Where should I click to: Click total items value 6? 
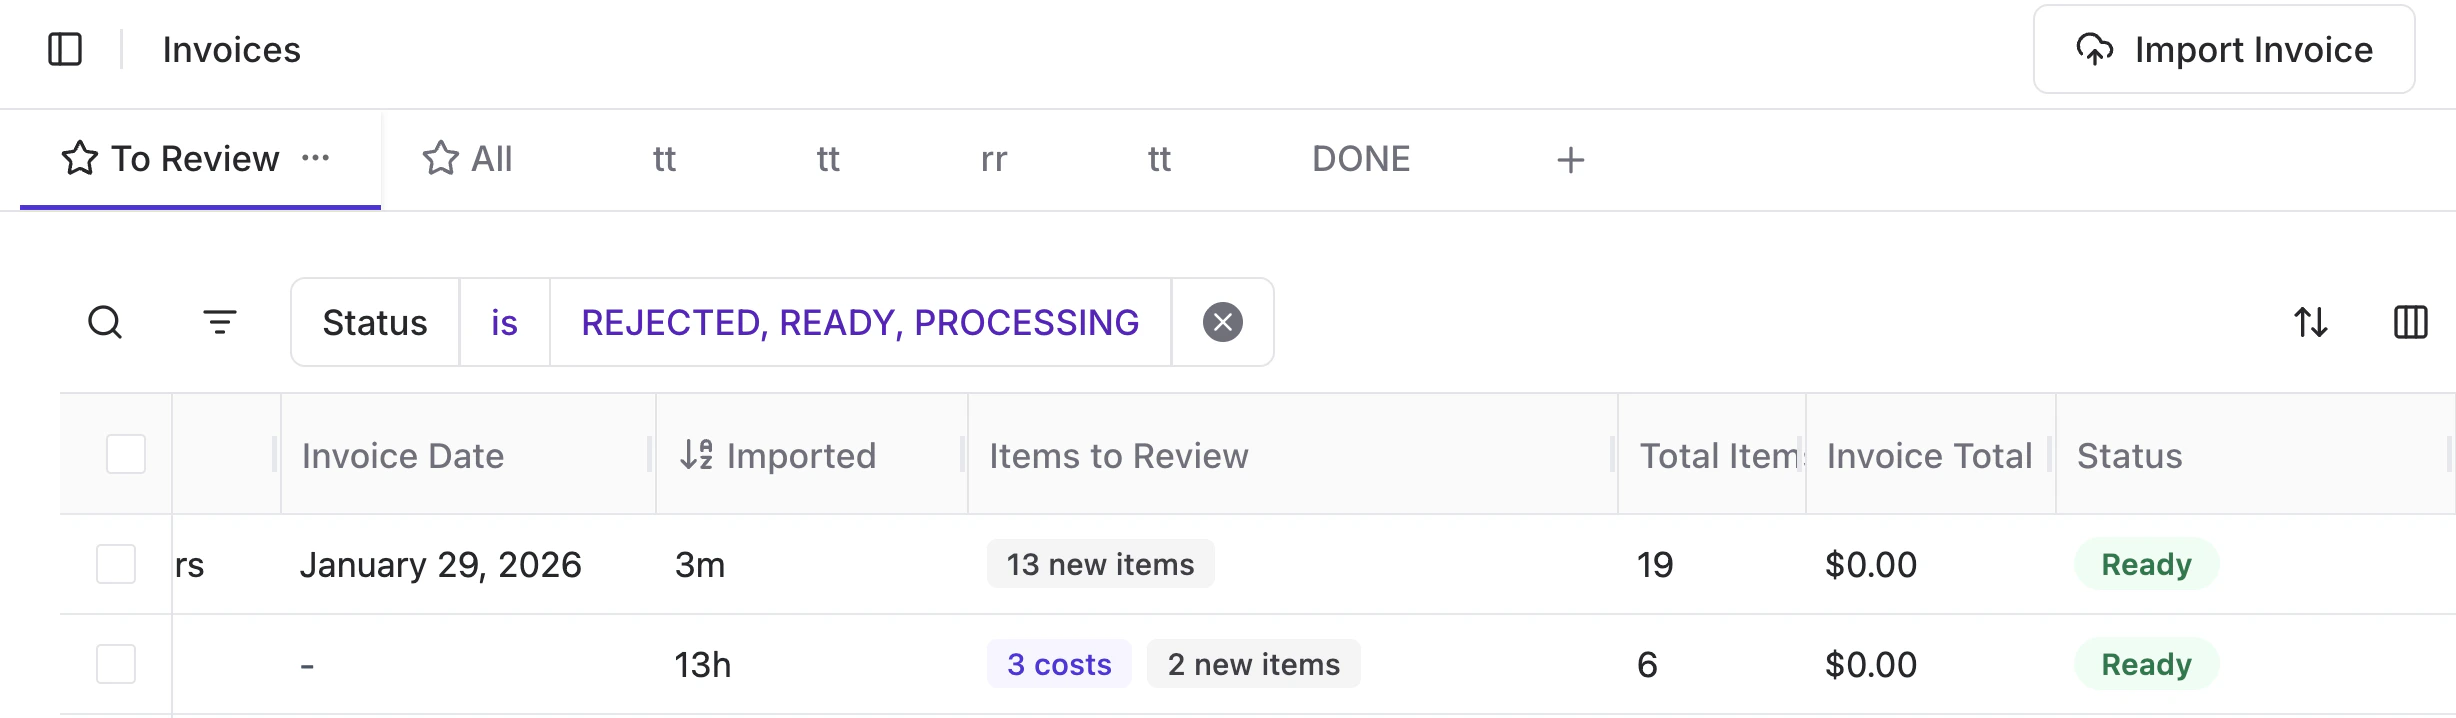pyautogui.click(x=1647, y=665)
